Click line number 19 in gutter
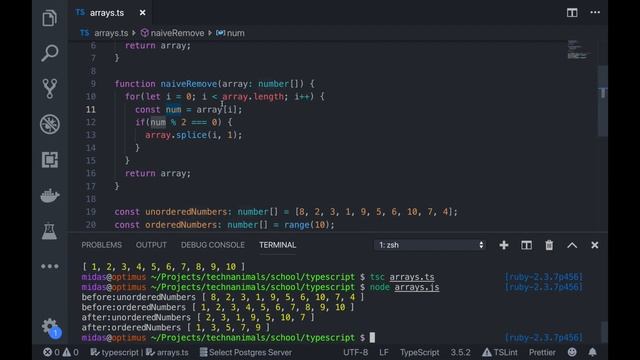640x360 pixels. tap(91, 212)
